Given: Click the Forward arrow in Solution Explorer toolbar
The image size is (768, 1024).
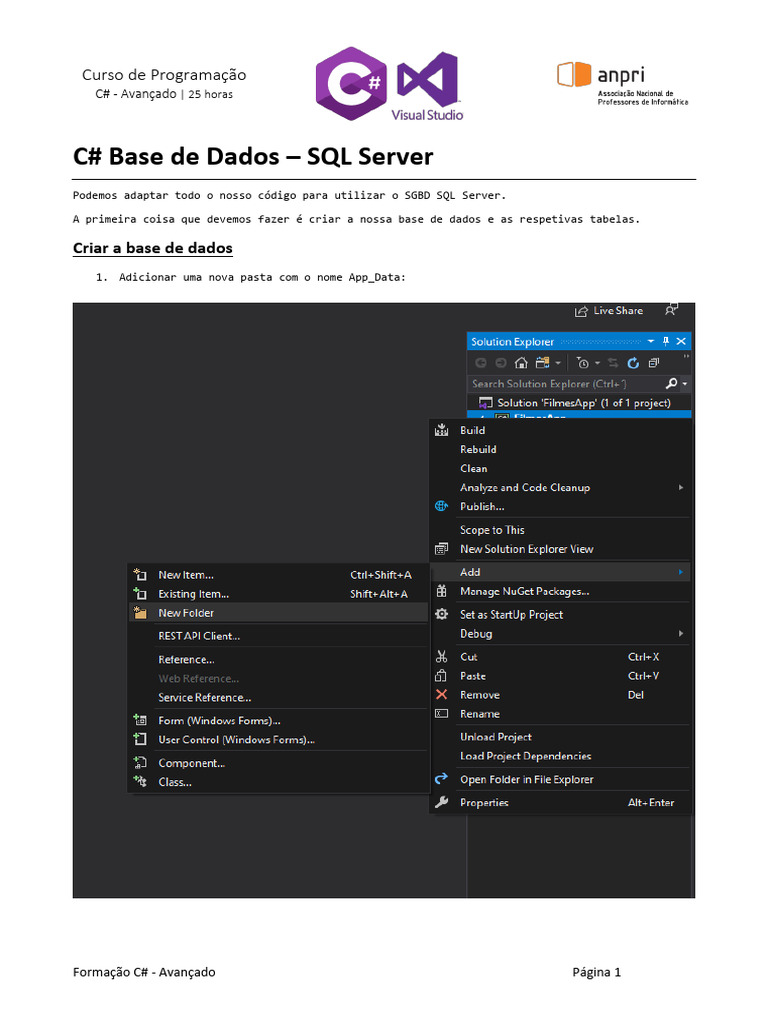Looking at the screenshot, I should [x=501, y=363].
